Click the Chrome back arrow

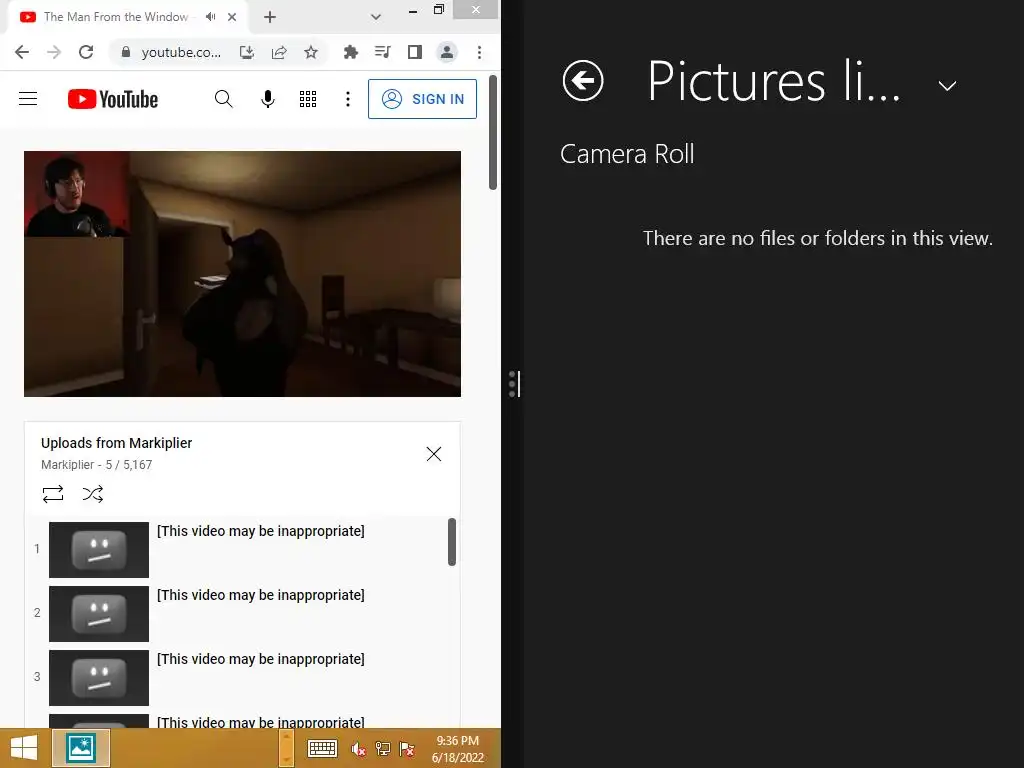(22, 52)
